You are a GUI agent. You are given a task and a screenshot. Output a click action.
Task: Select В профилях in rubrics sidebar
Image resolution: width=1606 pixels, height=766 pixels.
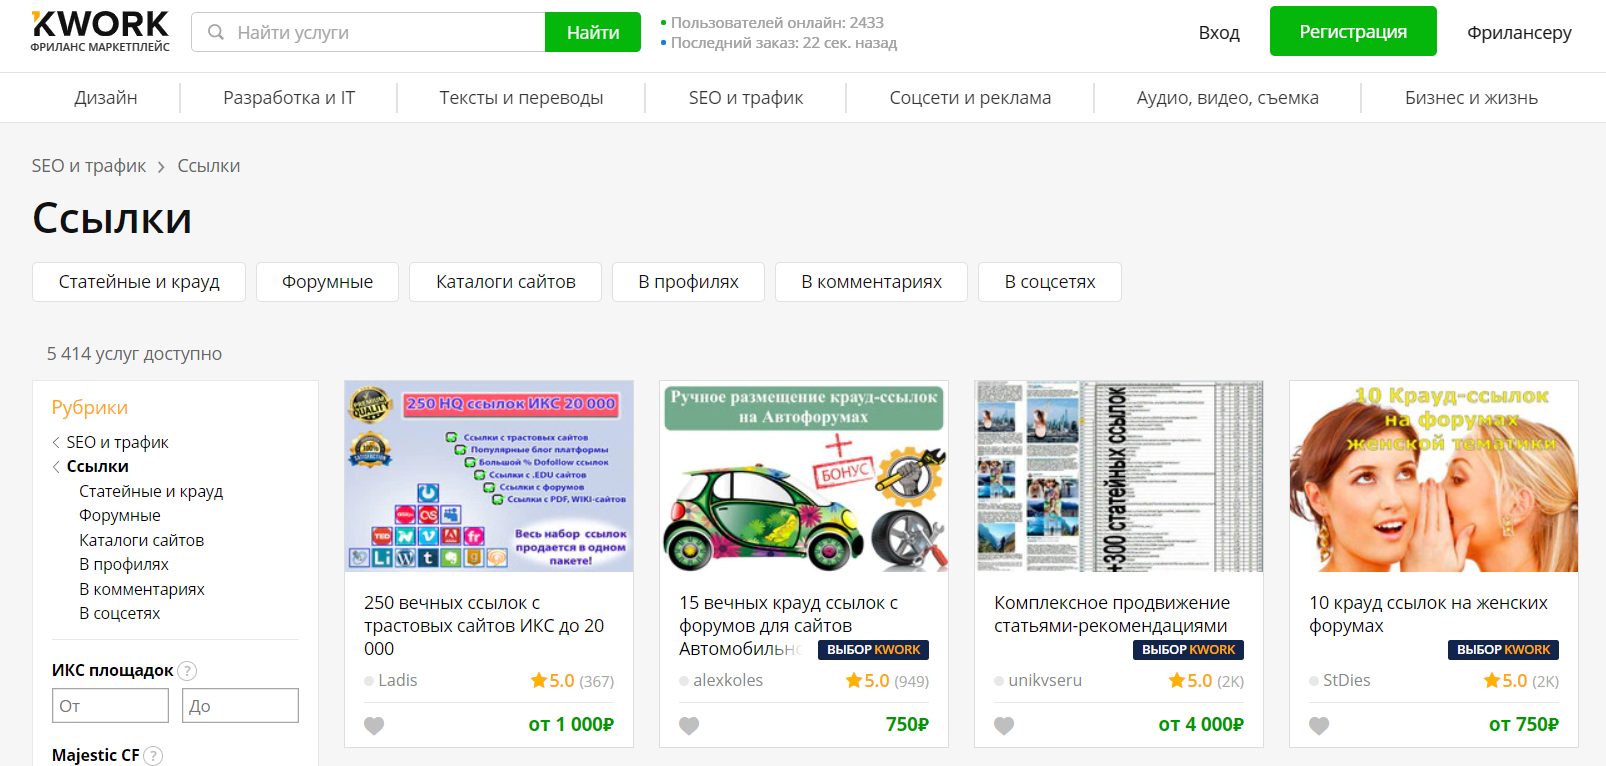pos(124,564)
